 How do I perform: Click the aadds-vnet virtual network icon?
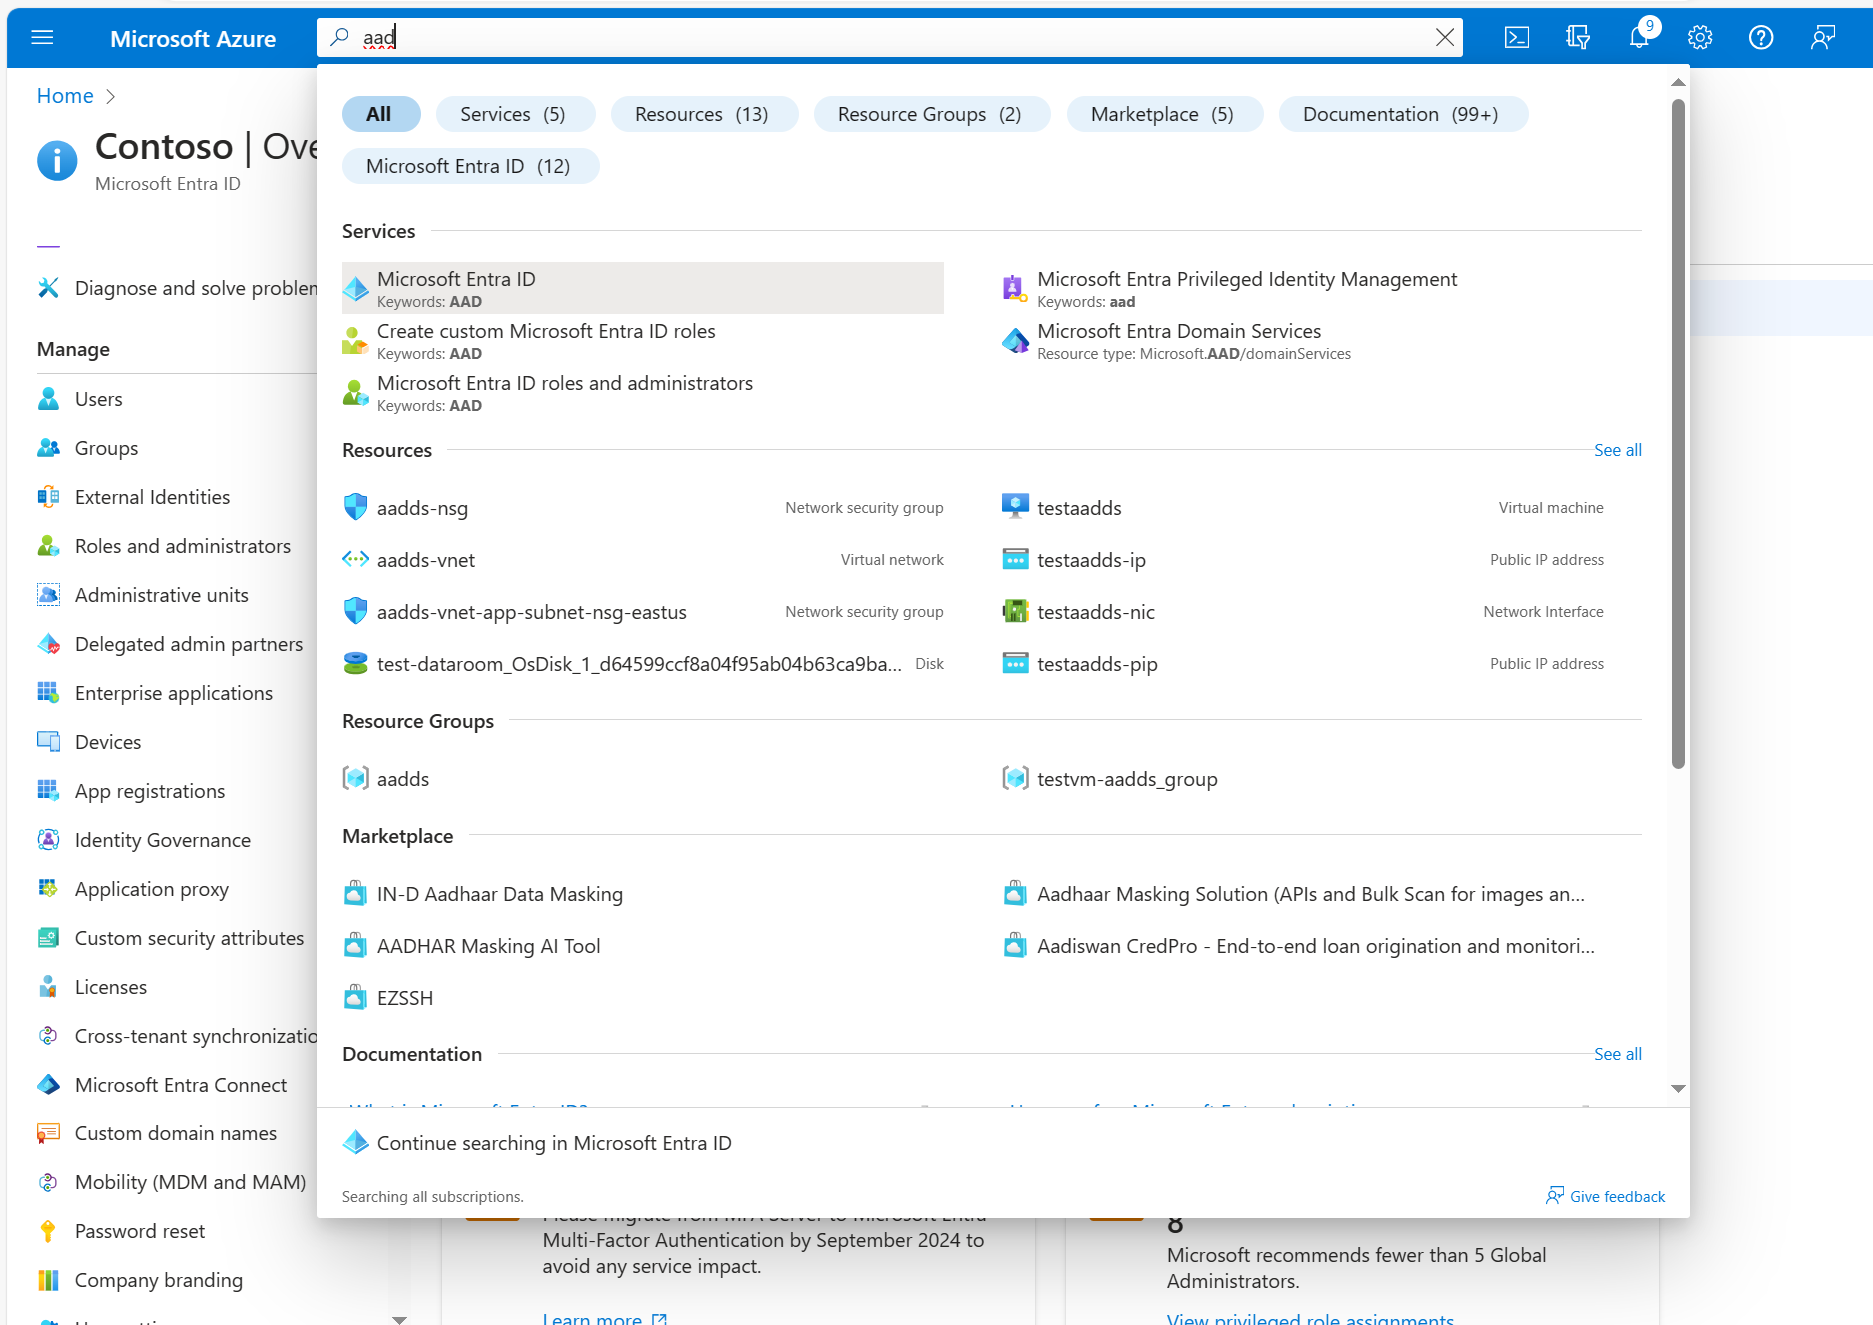(355, 559)
